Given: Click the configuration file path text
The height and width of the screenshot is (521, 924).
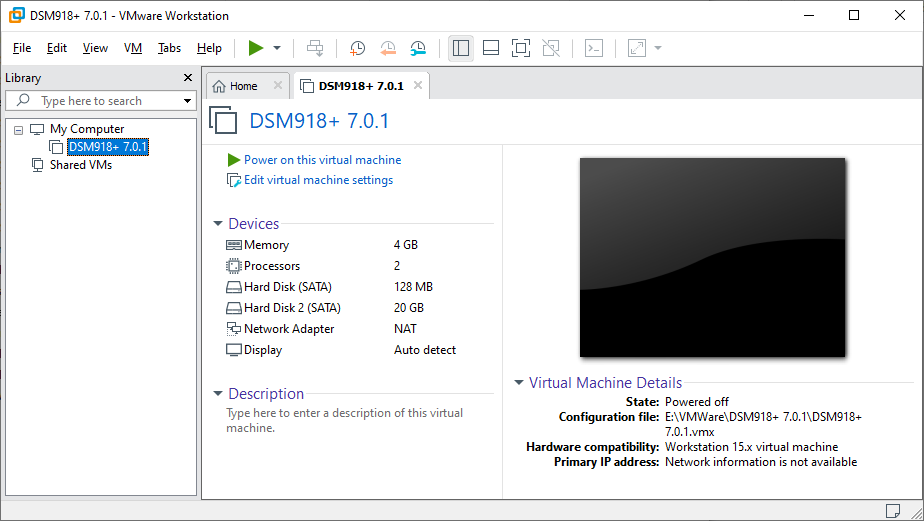Looking at the screenshot, I should [763, 424].
